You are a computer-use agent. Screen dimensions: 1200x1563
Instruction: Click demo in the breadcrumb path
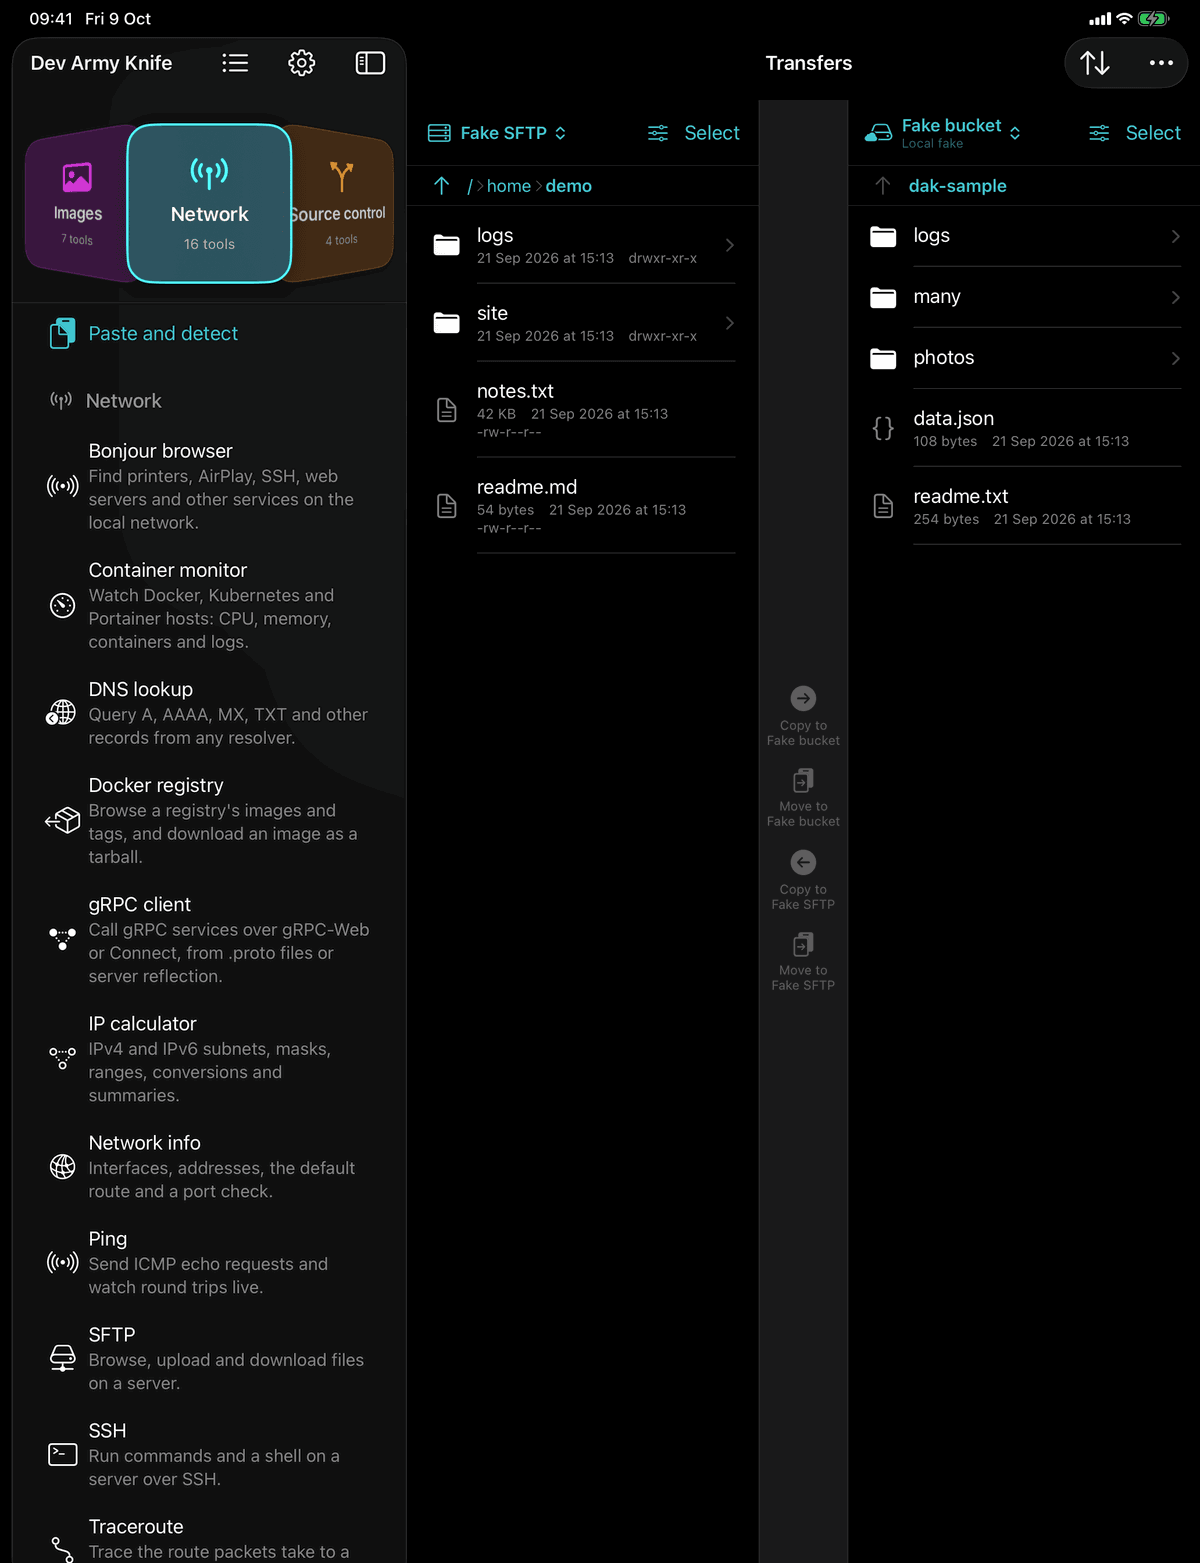[x=569, y=186]
